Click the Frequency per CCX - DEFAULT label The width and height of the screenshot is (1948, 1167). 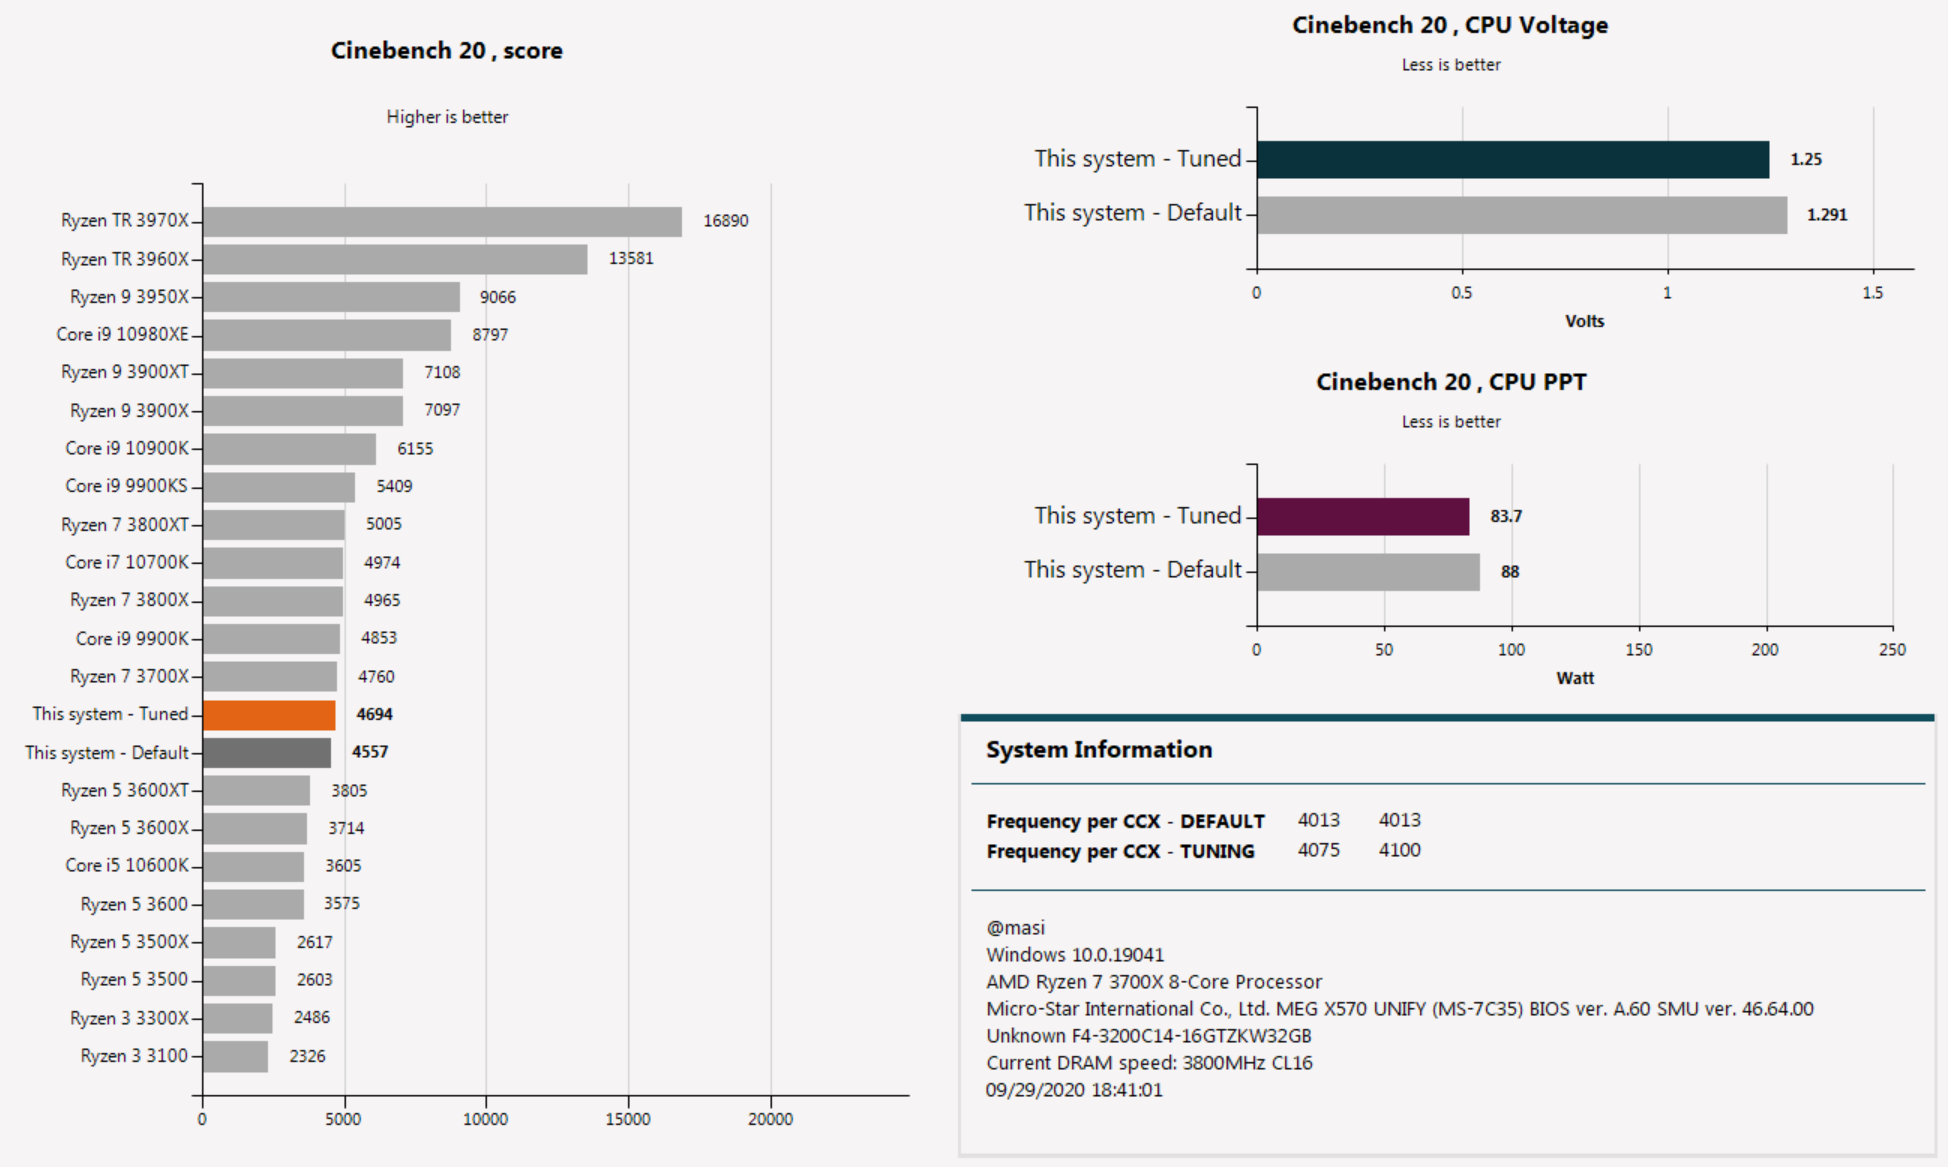click(x=1124, y=821)
